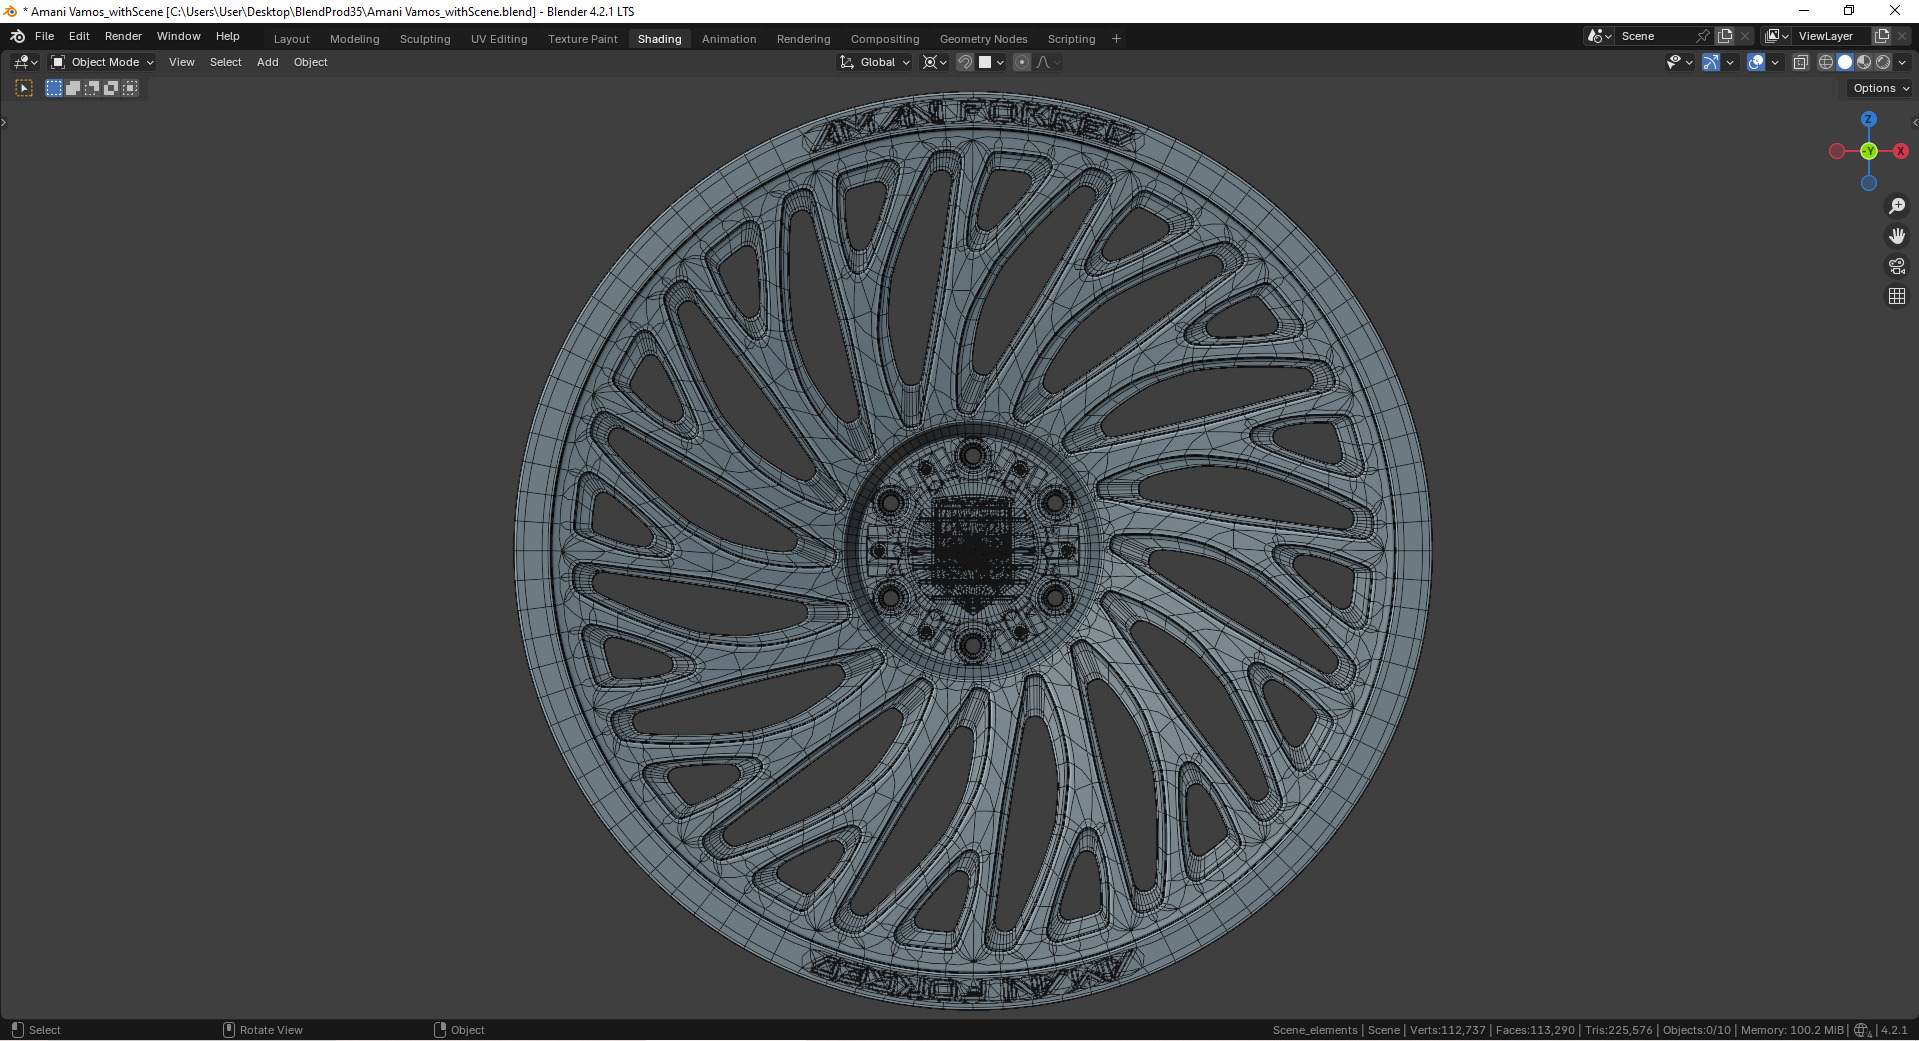Select the Tweak tool icon
1919x1041 pixels.
pos(24,88)
